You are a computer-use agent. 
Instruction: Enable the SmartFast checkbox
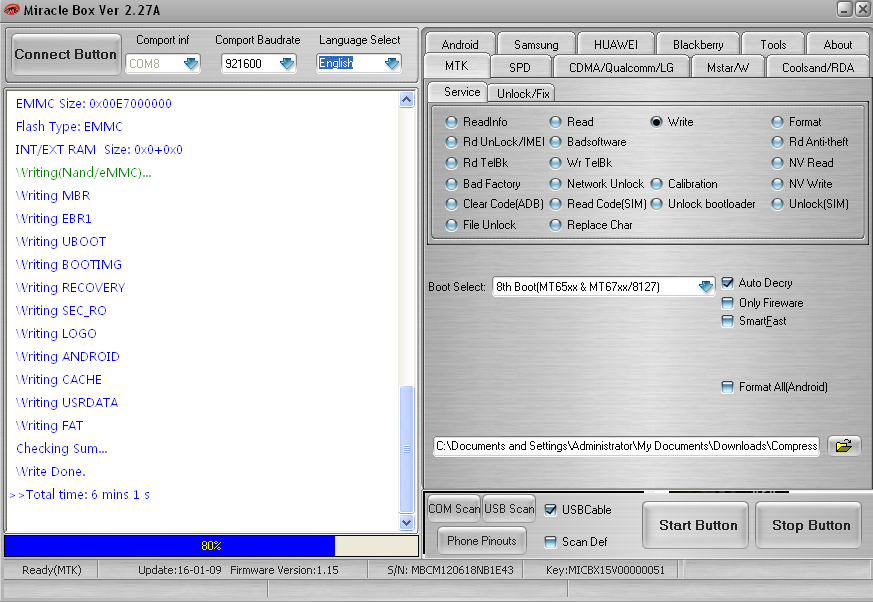(x=727, y=321)
